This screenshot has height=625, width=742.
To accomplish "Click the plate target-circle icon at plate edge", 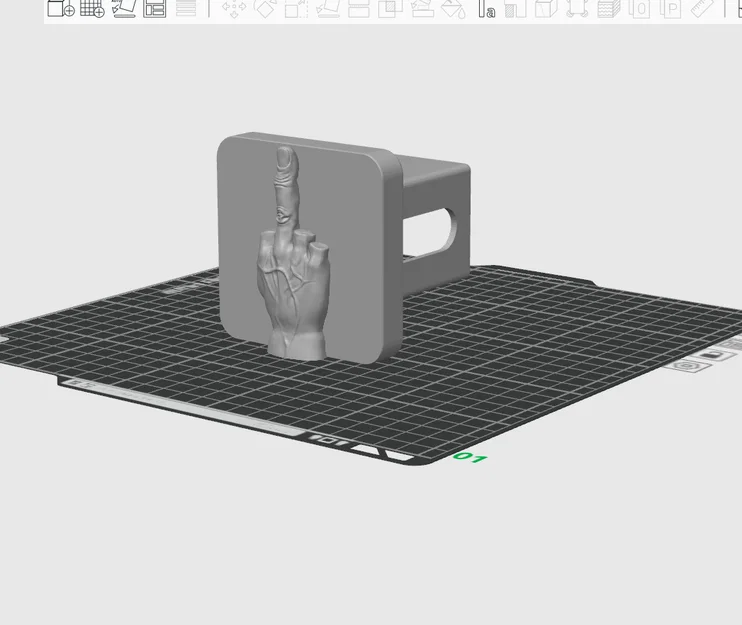I will 687,366.
